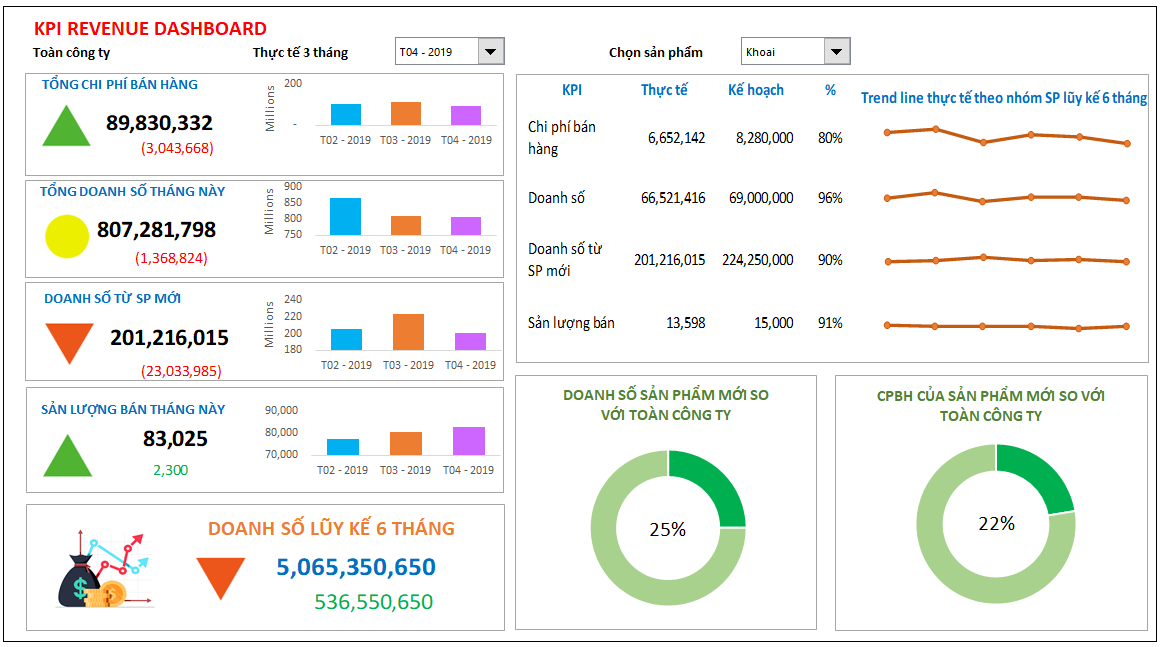Open the T04 - 2019 month dropdown arrow
The width and height of the screenshot is (1161, 647).
491,52
